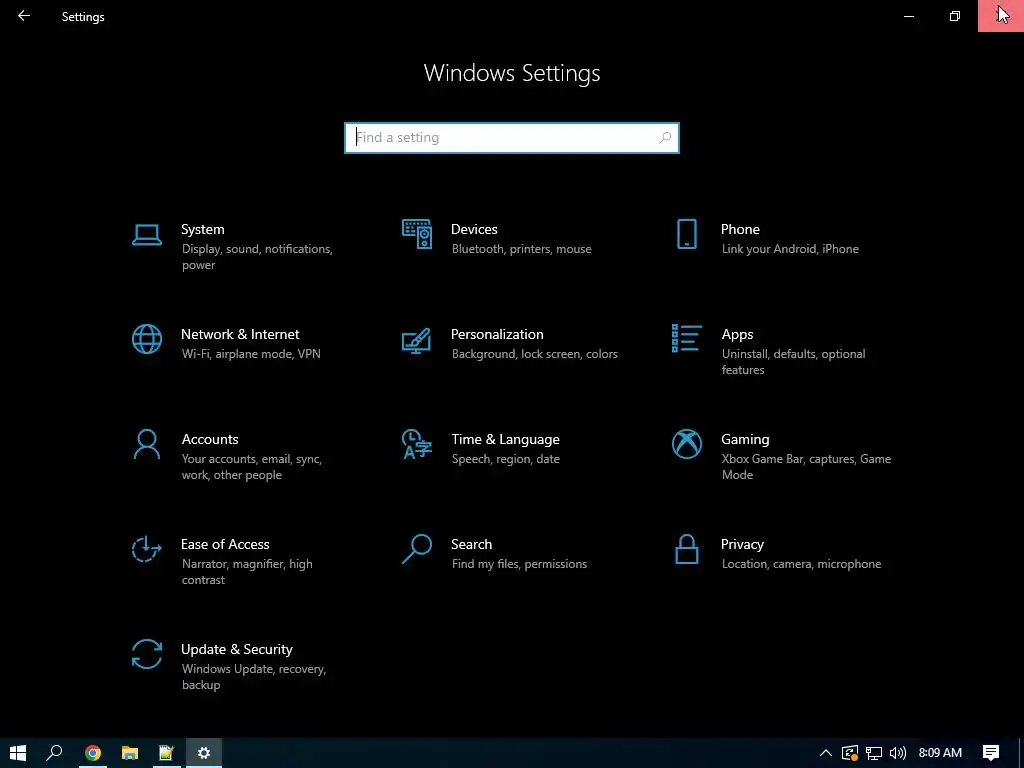
Task: Click 'Xbox Game Bar, captures, Game Mode' text
Action: point(806,467)
